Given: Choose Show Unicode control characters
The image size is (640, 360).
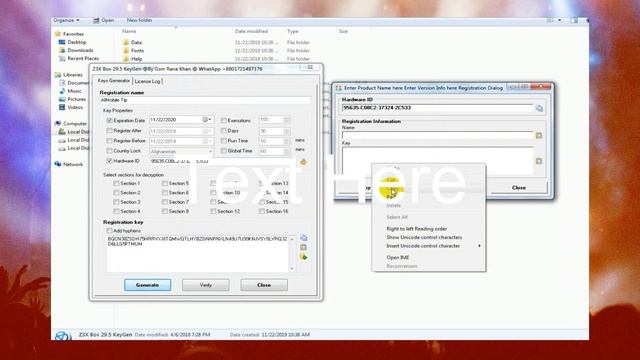Looking at the screenshot, I should (424, 238).
